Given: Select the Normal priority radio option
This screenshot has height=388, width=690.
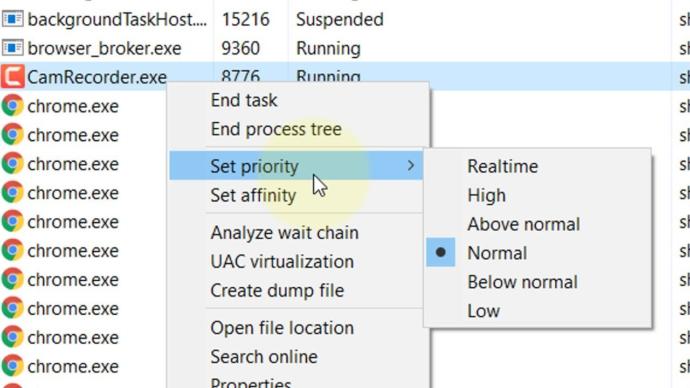Looking at the screenshot, I should (x=440, y=253).
